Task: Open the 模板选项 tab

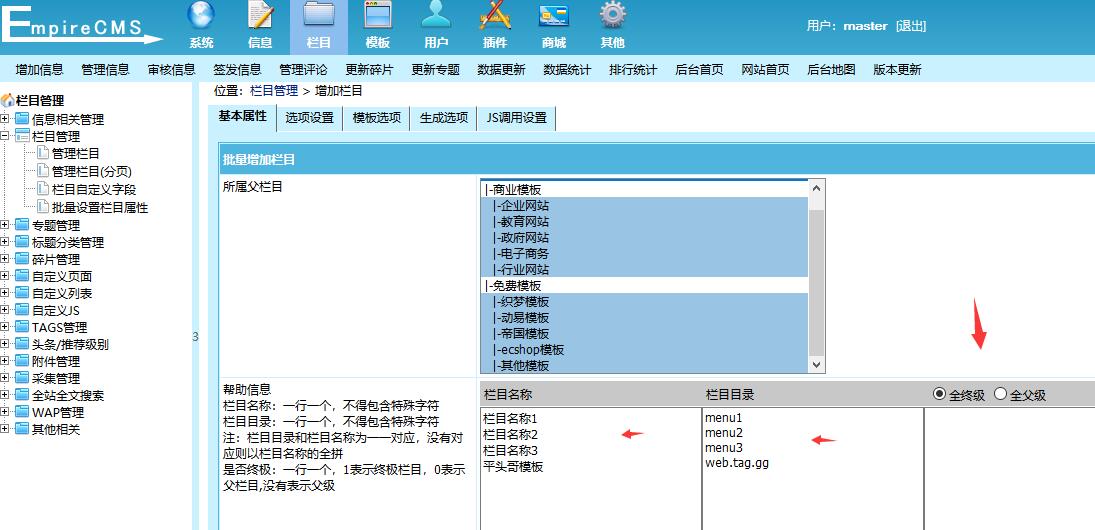Action: tap(376, 118)
